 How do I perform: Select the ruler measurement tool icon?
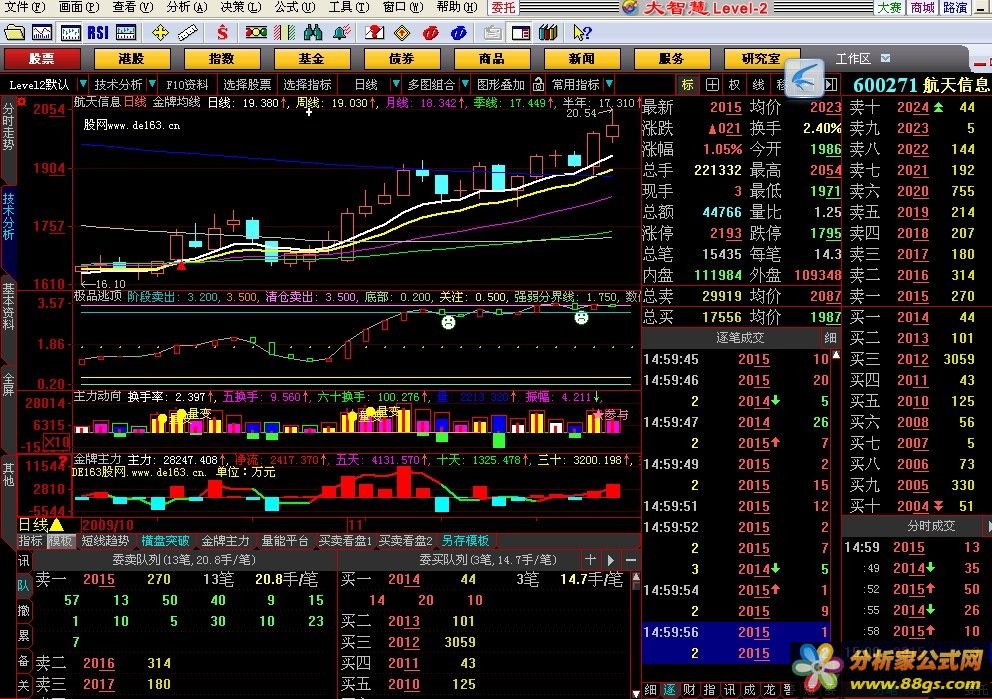click(x=188, y=32)
